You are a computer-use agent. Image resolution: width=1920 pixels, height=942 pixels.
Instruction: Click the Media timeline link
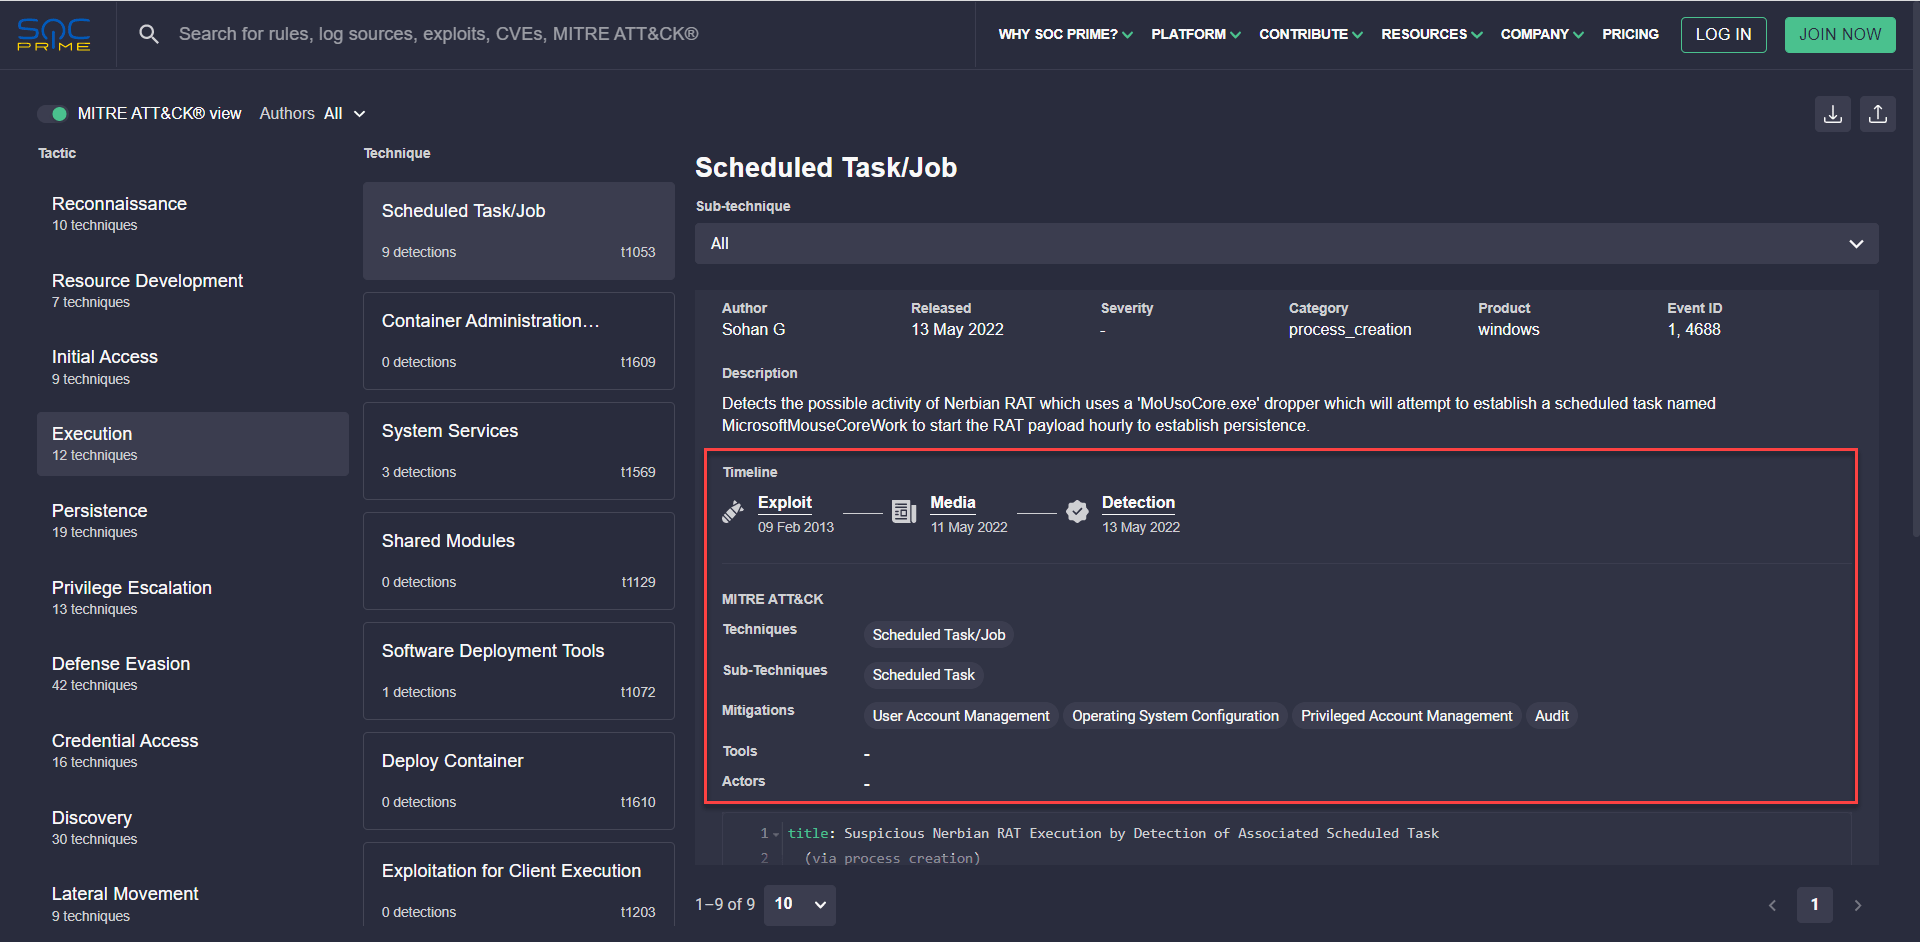[953, 503]
